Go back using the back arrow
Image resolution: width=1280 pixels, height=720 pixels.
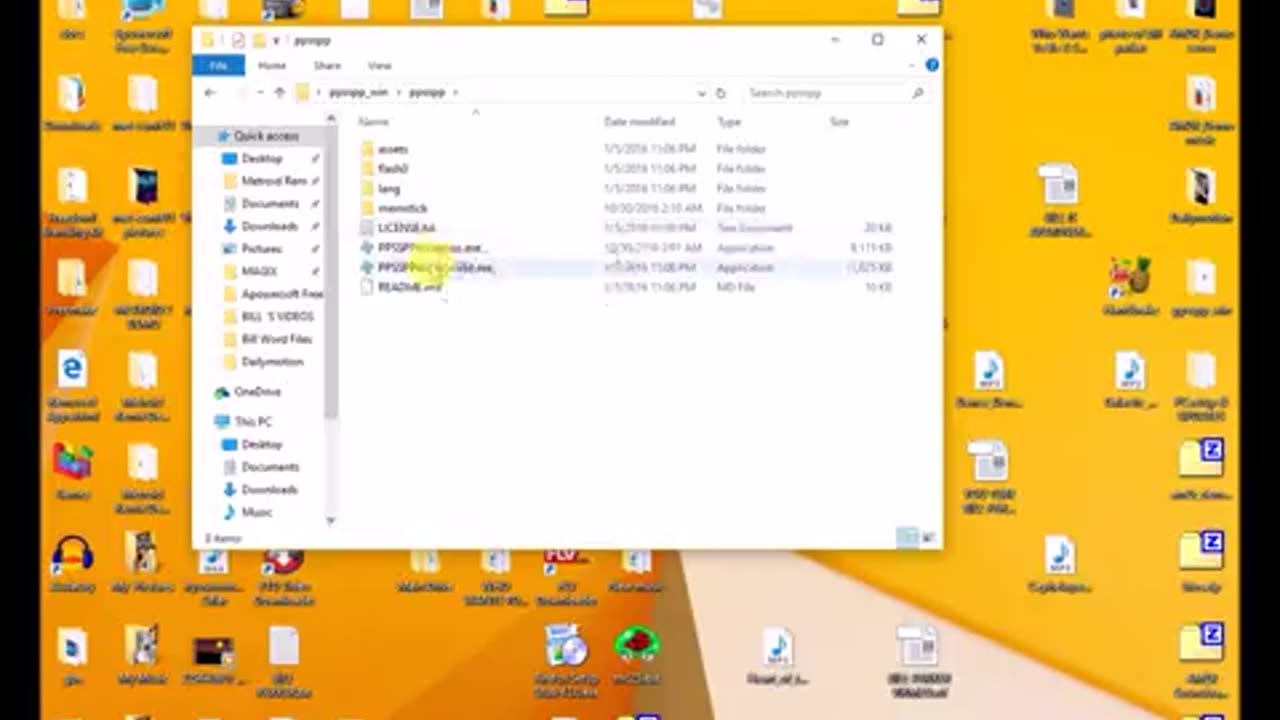point(210,92)
